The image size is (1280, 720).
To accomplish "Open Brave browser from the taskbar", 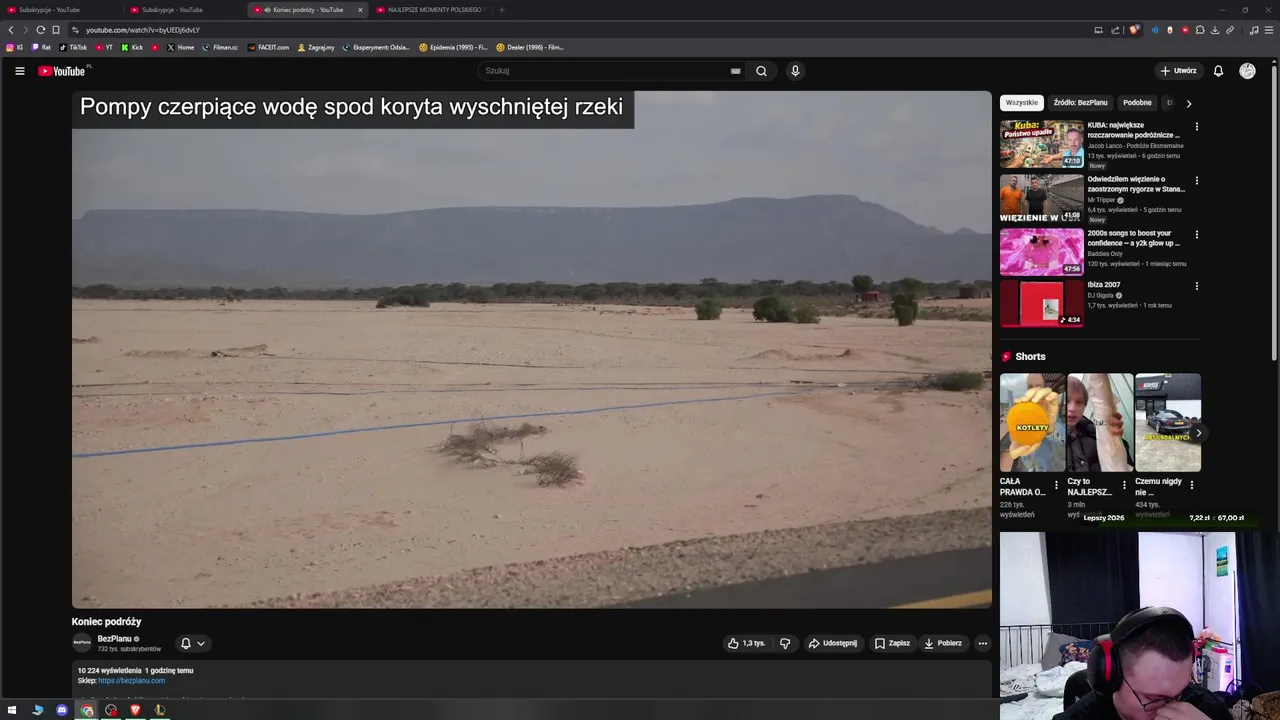I will 135,710.
